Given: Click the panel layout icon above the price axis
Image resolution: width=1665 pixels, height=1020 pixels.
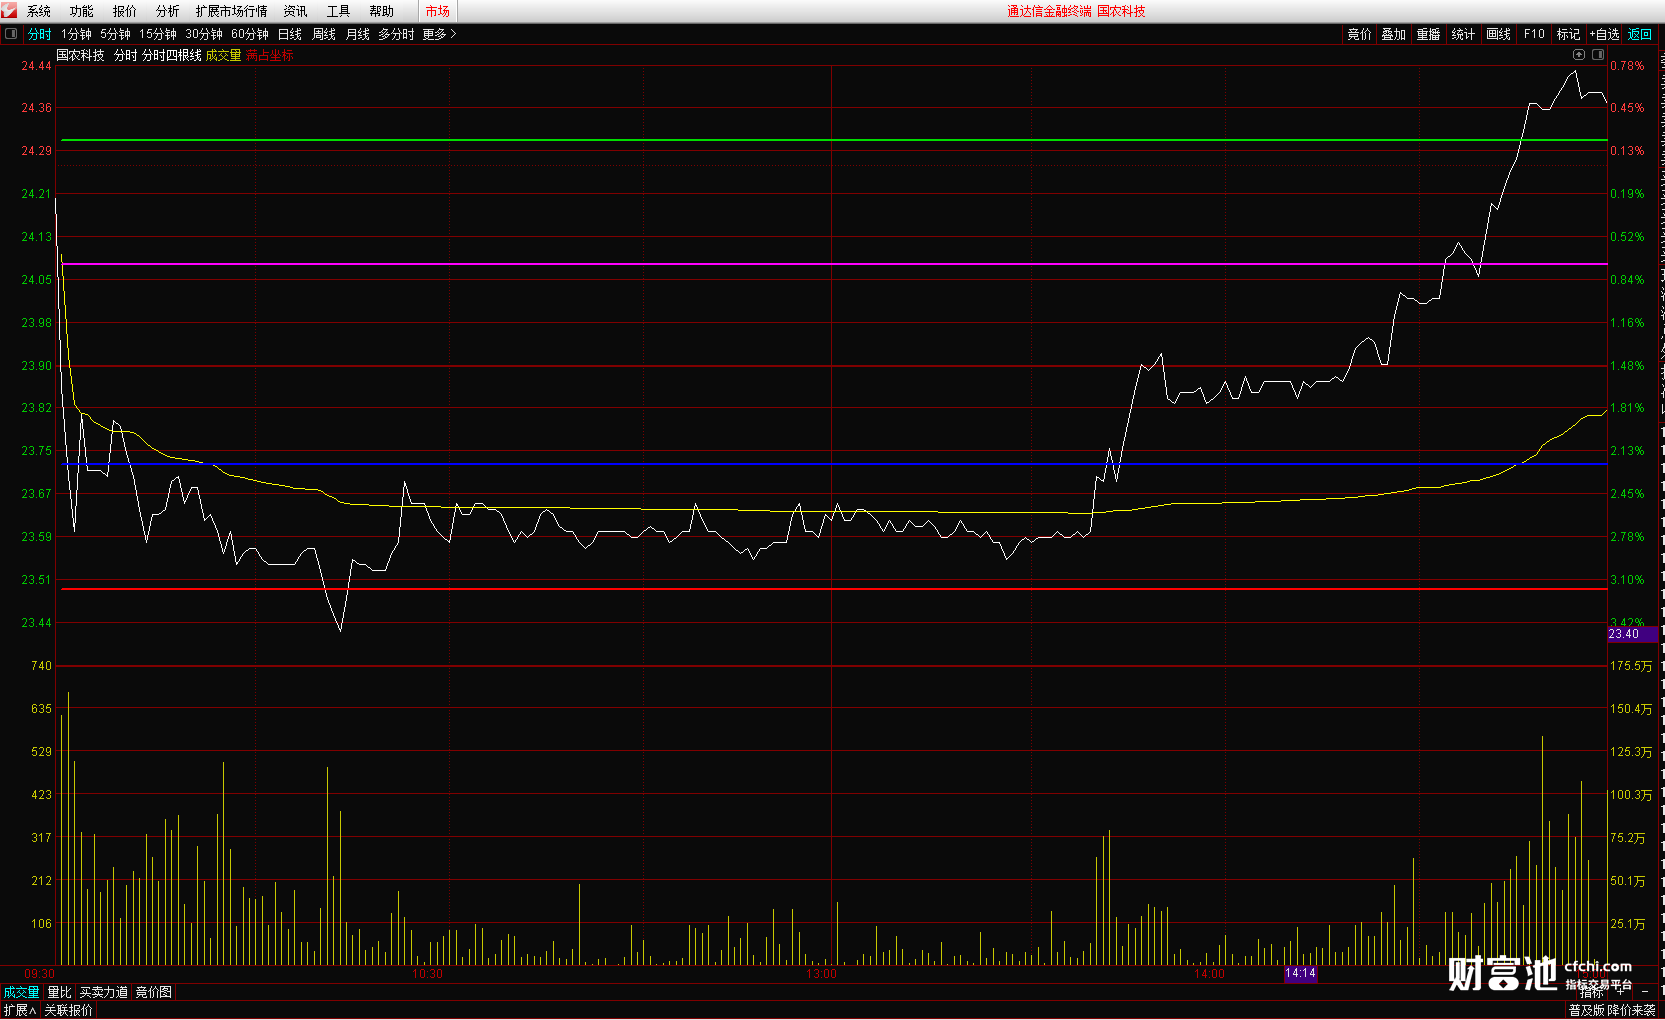Looking at the screenshot, I should click(1598, 55).
